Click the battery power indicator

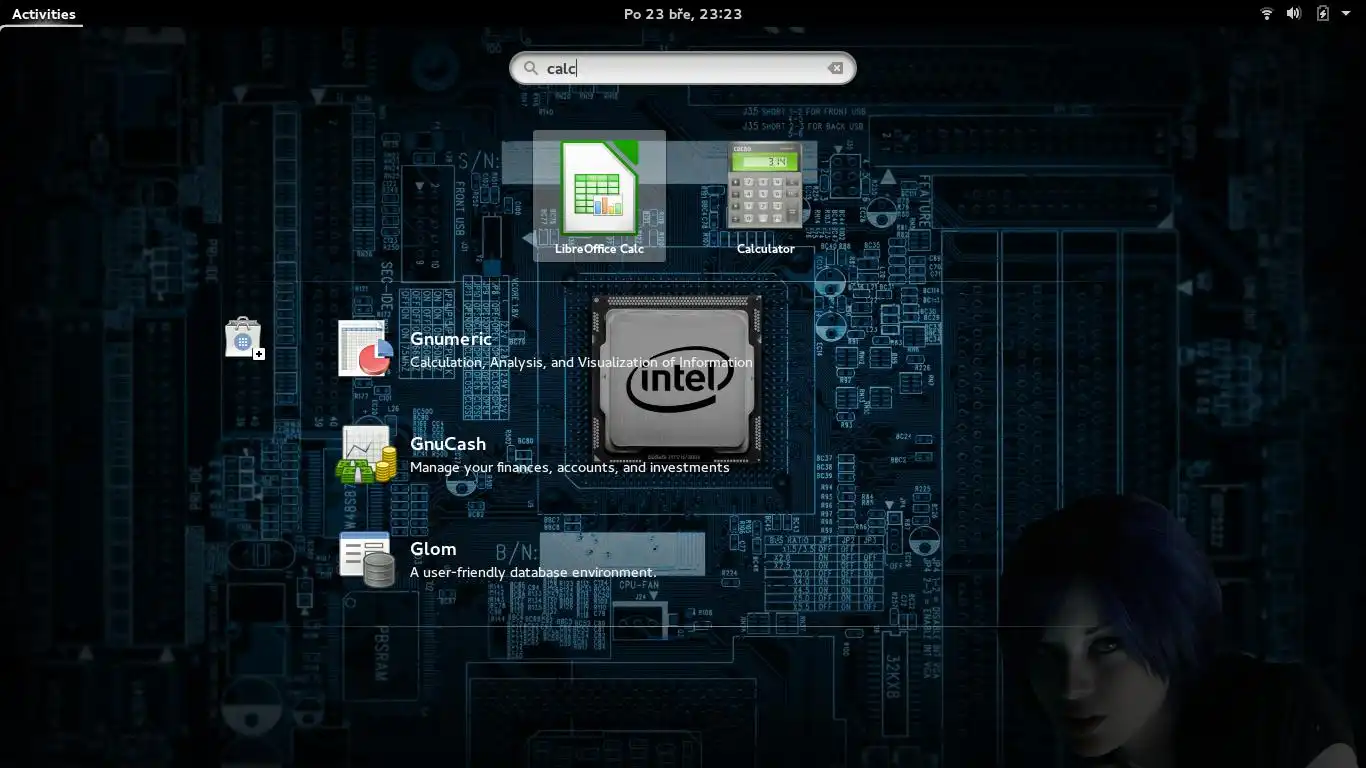coord(1323,14)
